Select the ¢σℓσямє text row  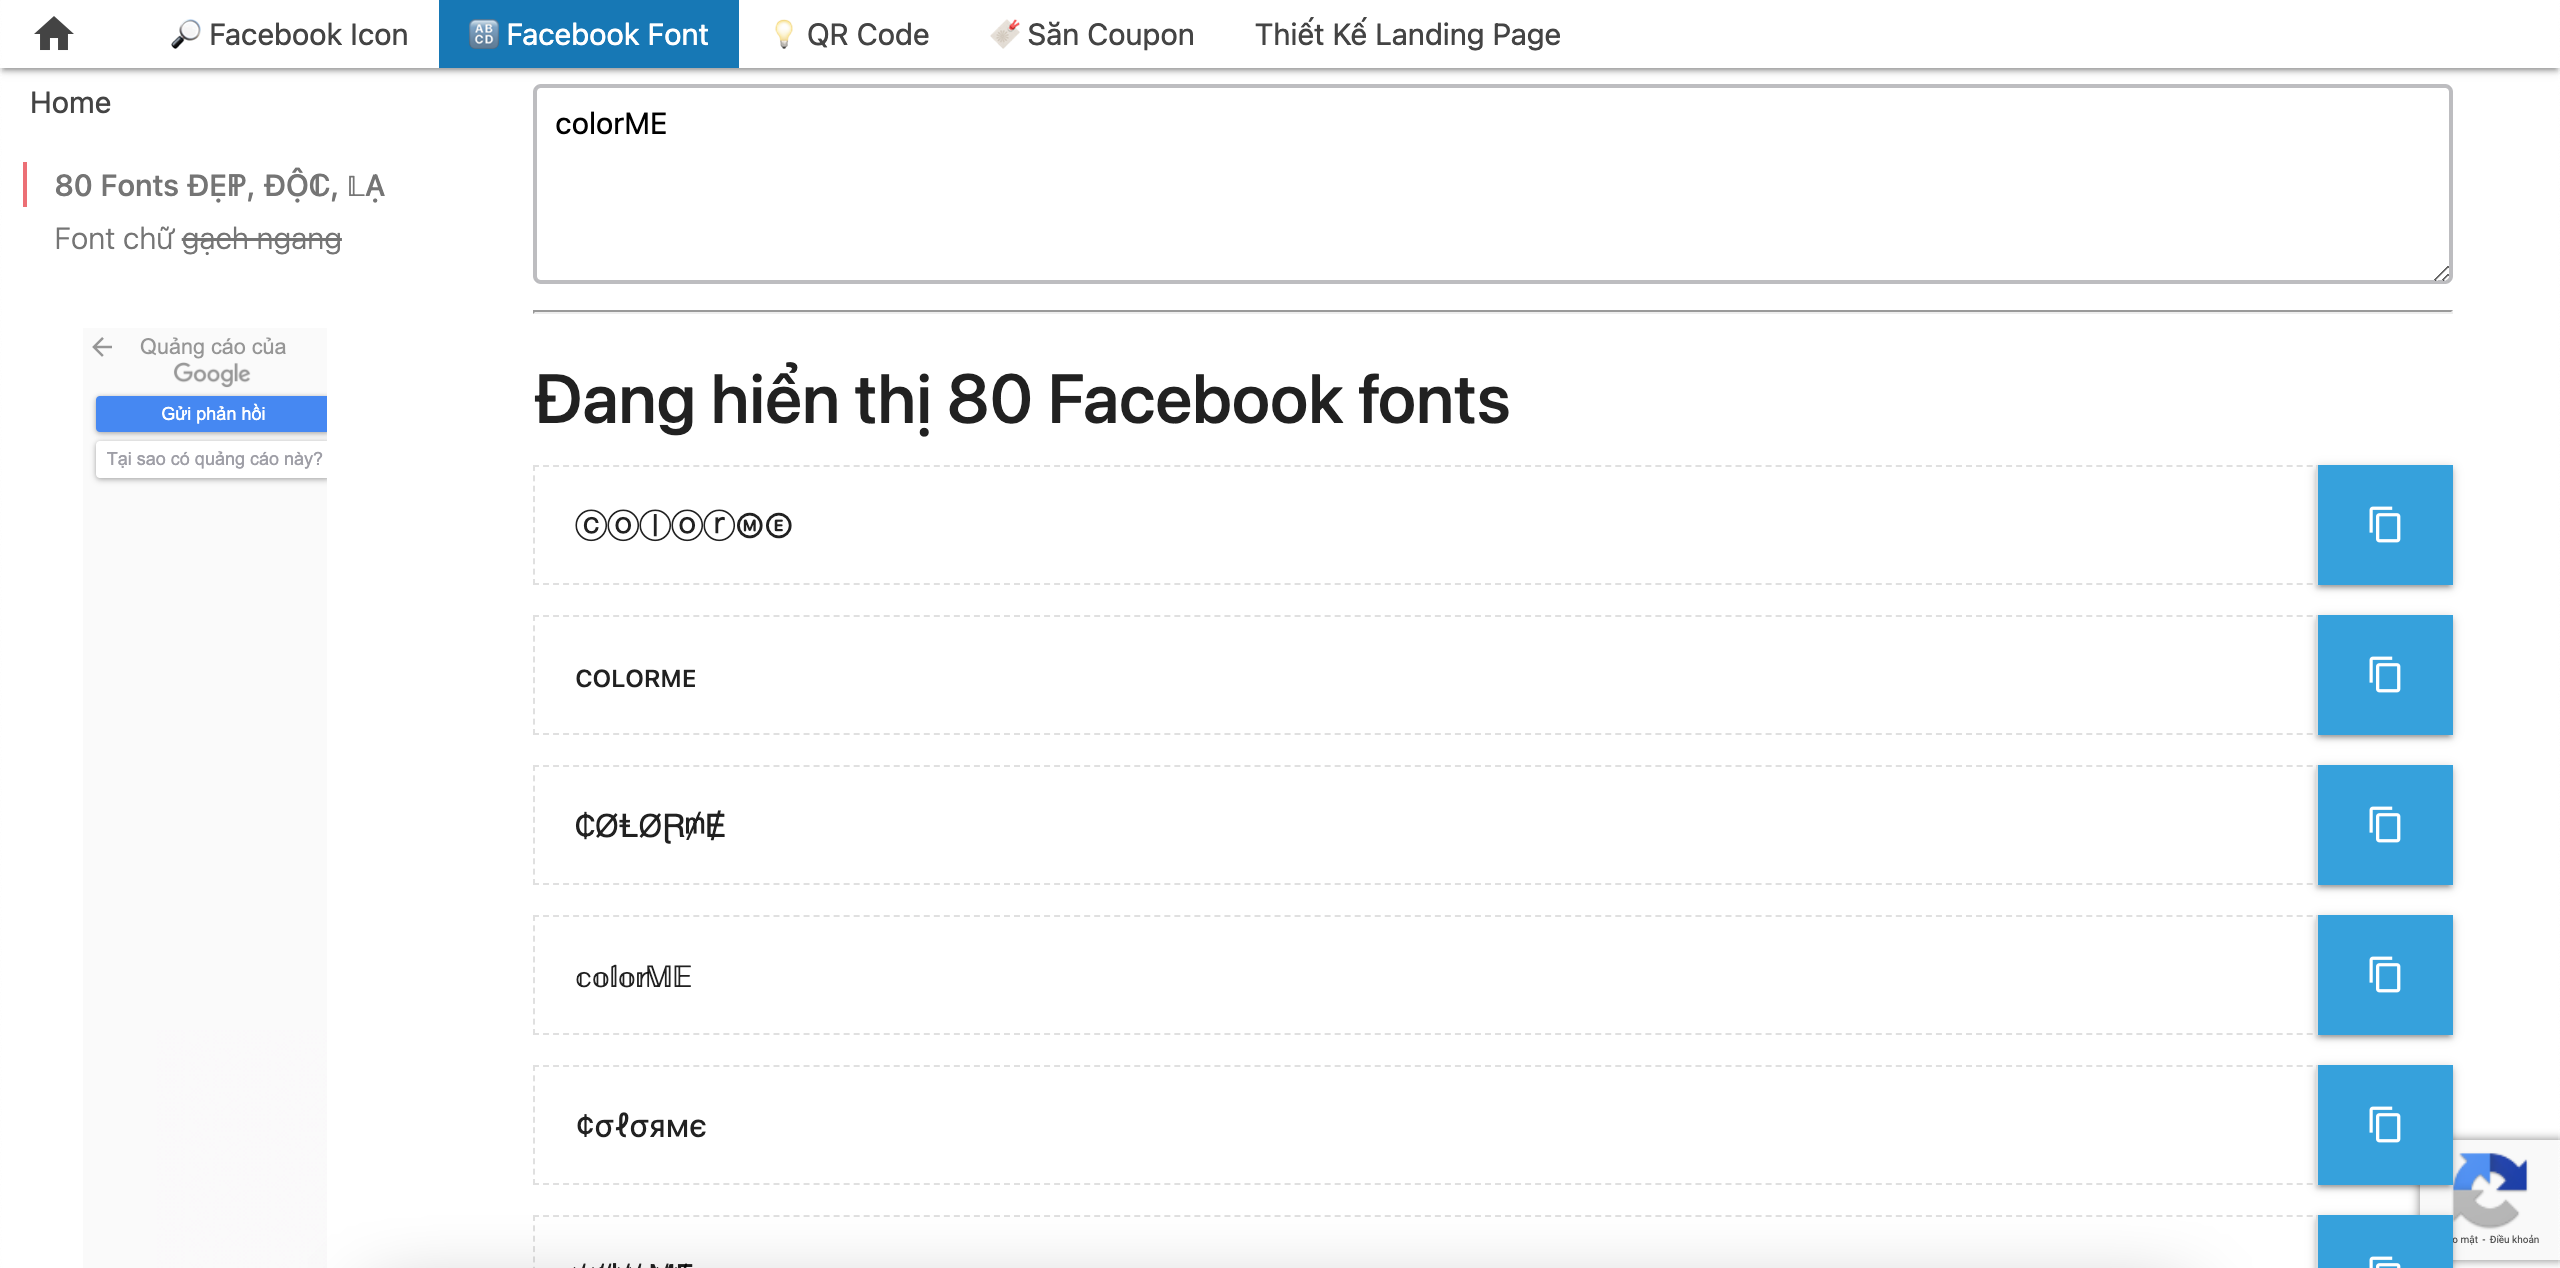(x=1425, y=1125)
